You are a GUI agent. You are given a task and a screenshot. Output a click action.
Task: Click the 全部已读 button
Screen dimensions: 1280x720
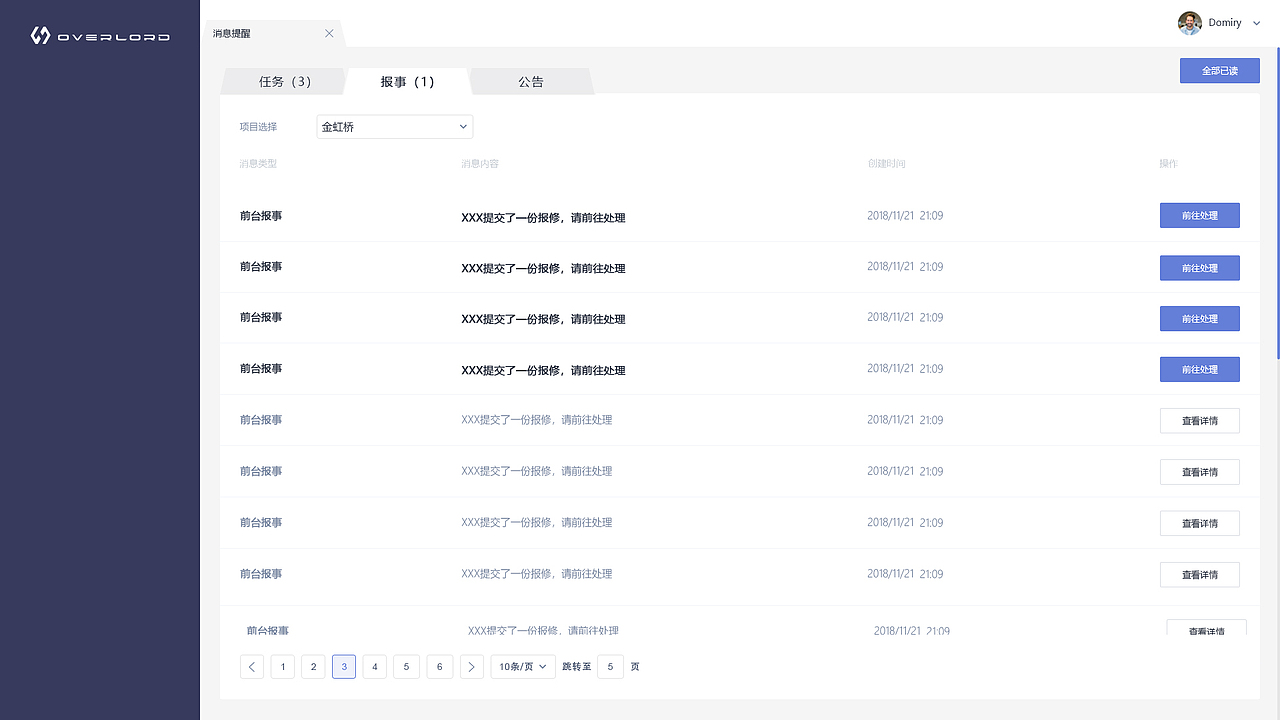click(x=1219, y=70)
